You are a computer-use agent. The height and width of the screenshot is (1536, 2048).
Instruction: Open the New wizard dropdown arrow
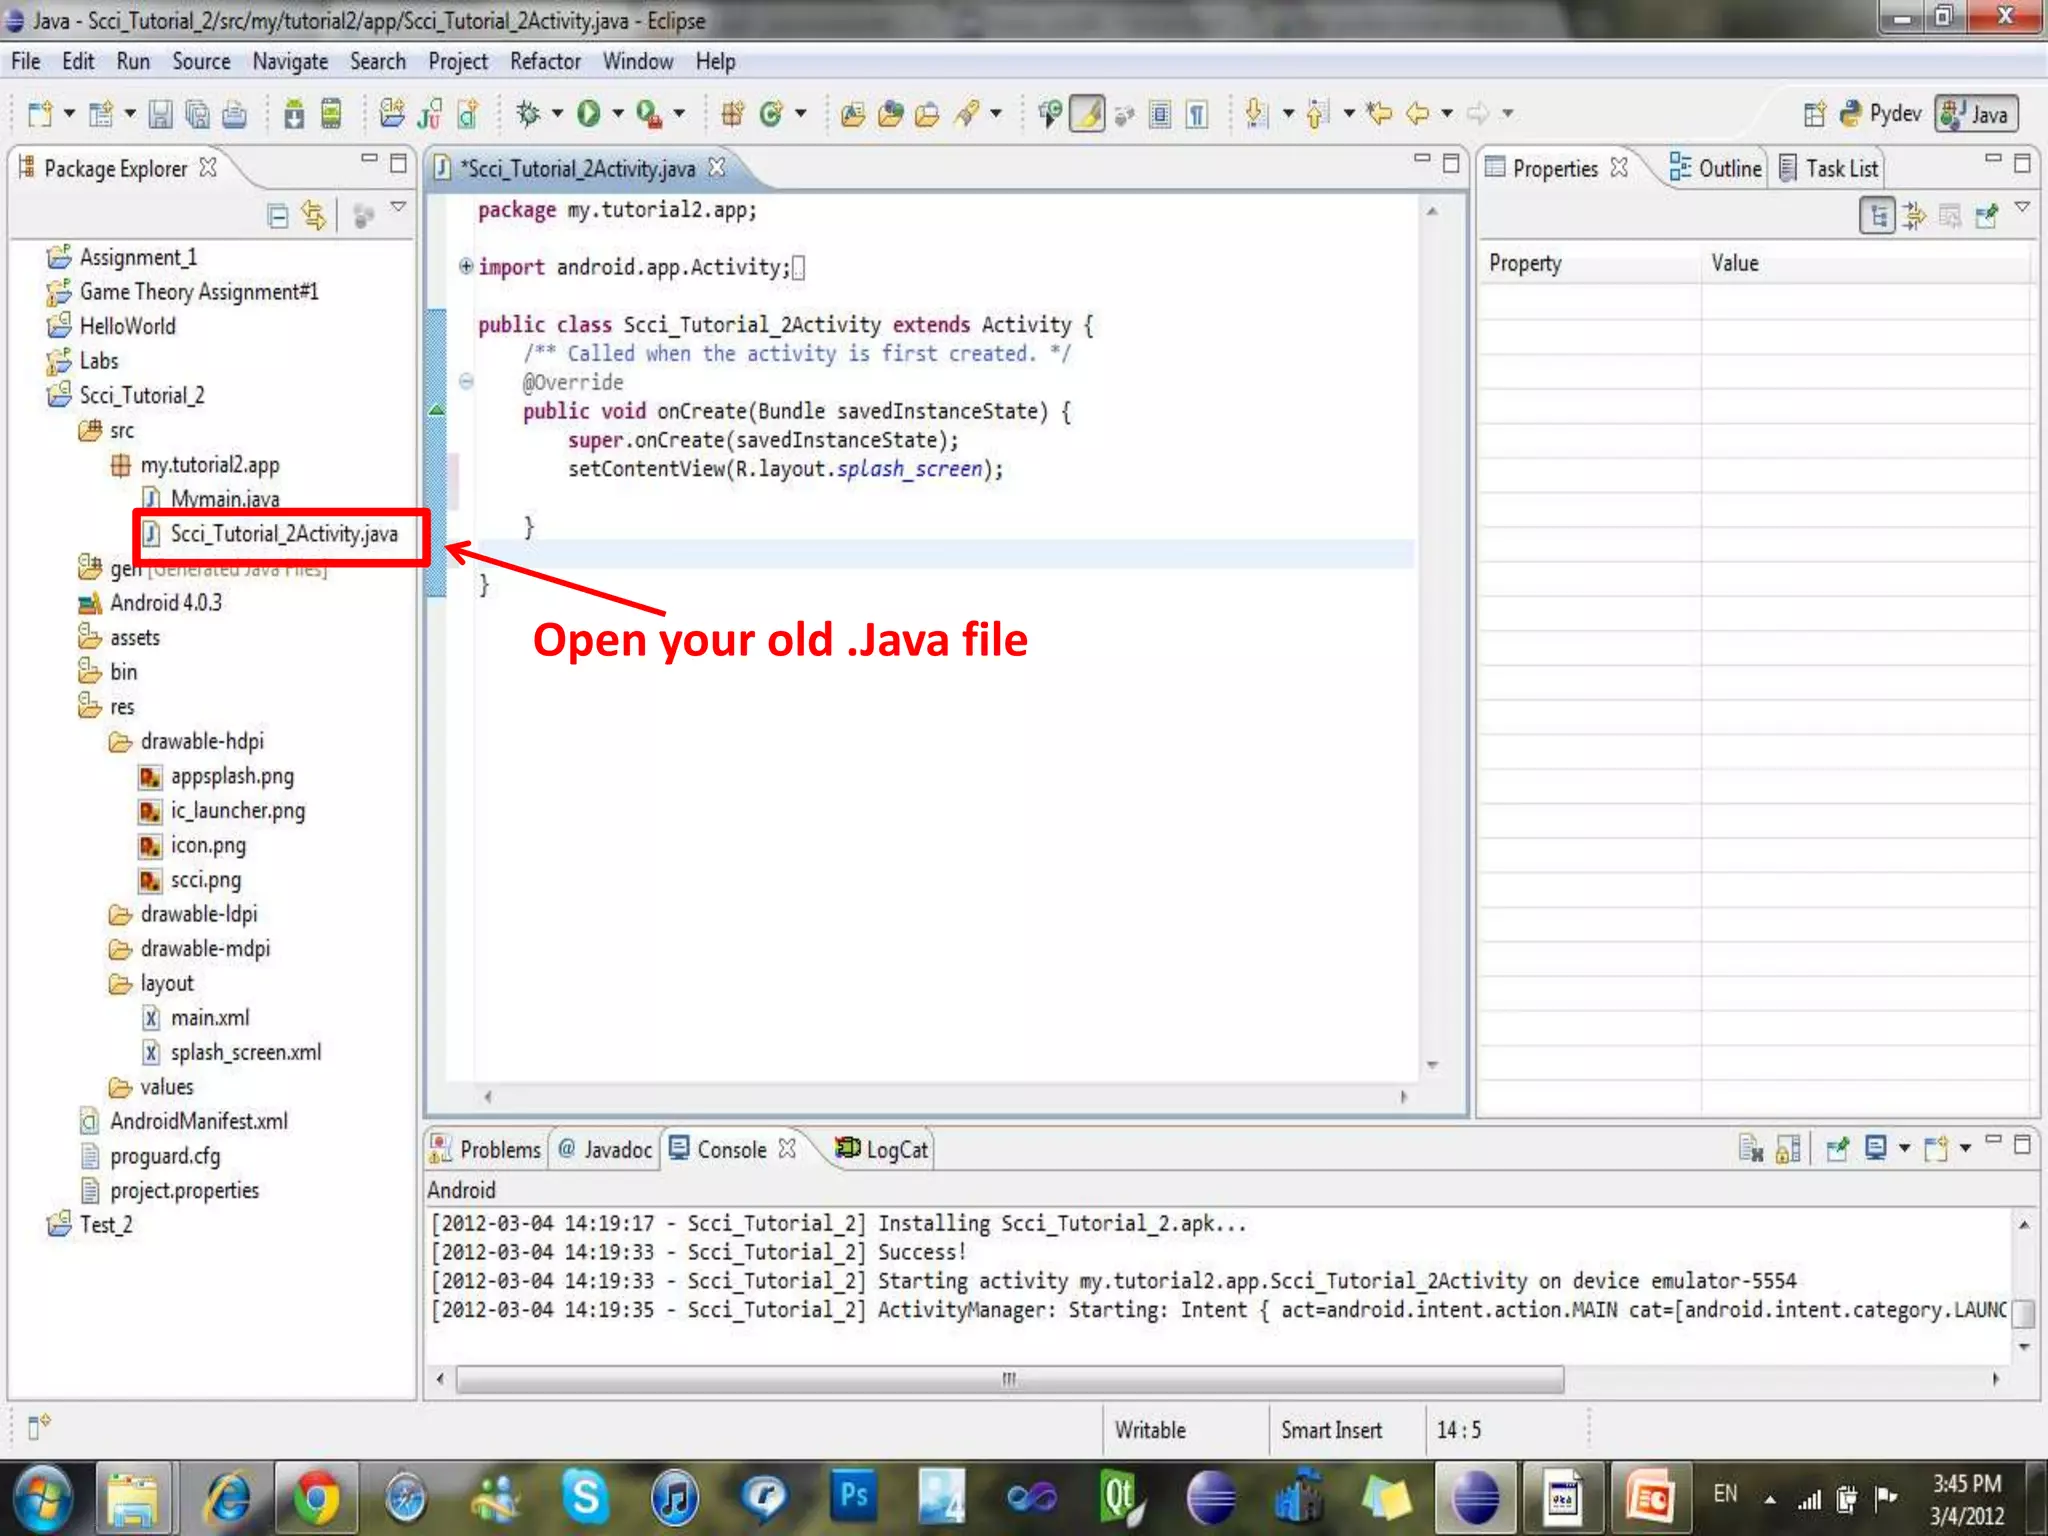69,114
